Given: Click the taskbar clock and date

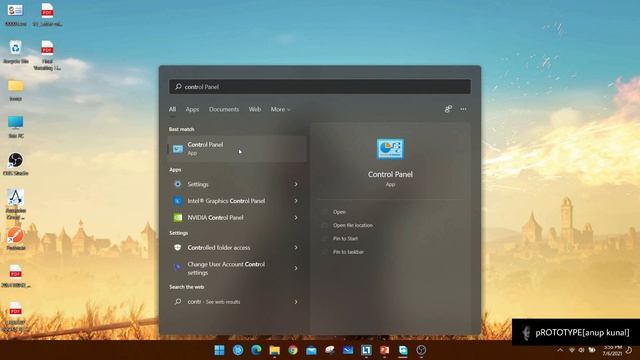Looking at the screenshot, I should click(x=612, y=350).
